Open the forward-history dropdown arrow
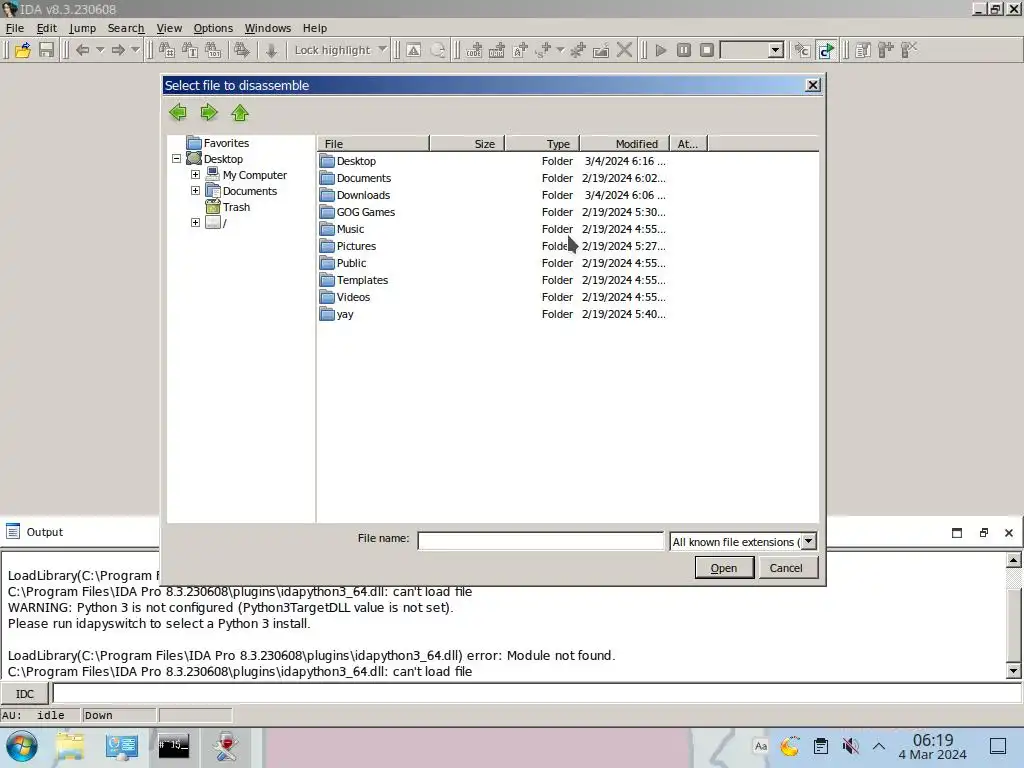Viewport: 1024px width, 768px height. (x=135, y=50)
